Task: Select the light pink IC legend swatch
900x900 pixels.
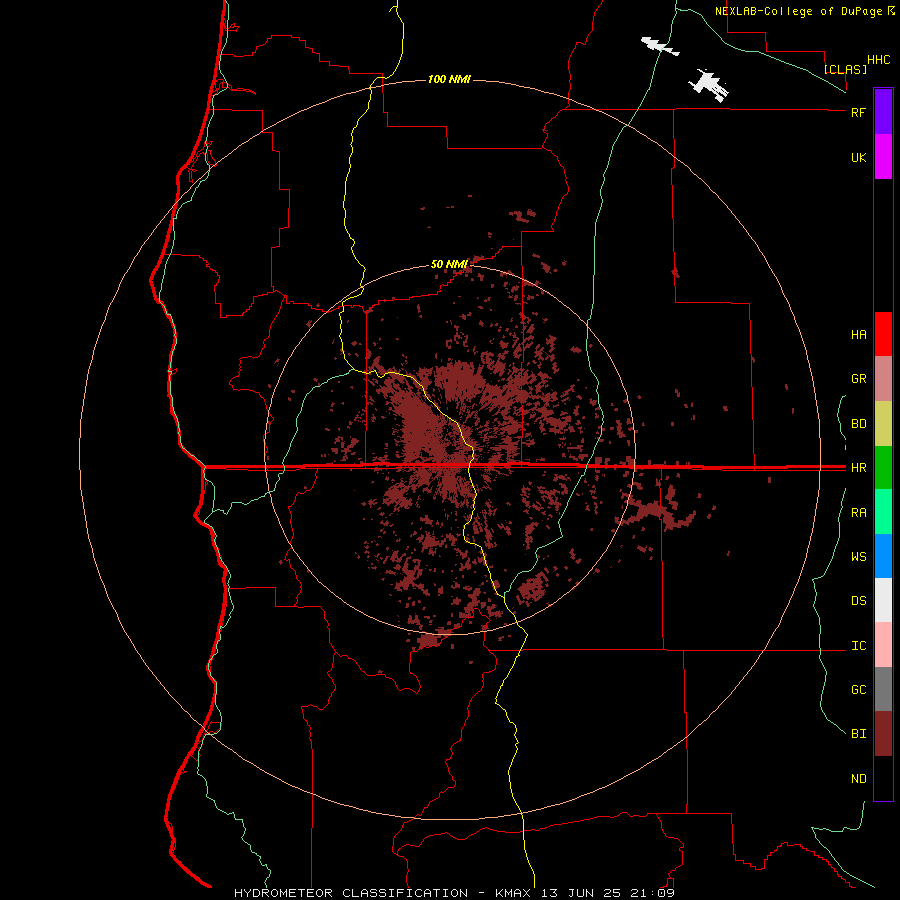Action: 883,645
